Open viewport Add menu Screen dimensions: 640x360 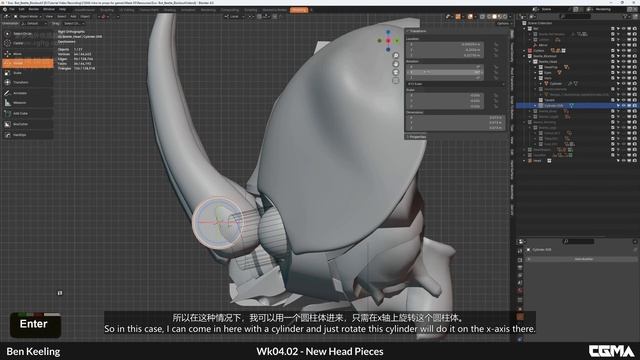(73, 17)
